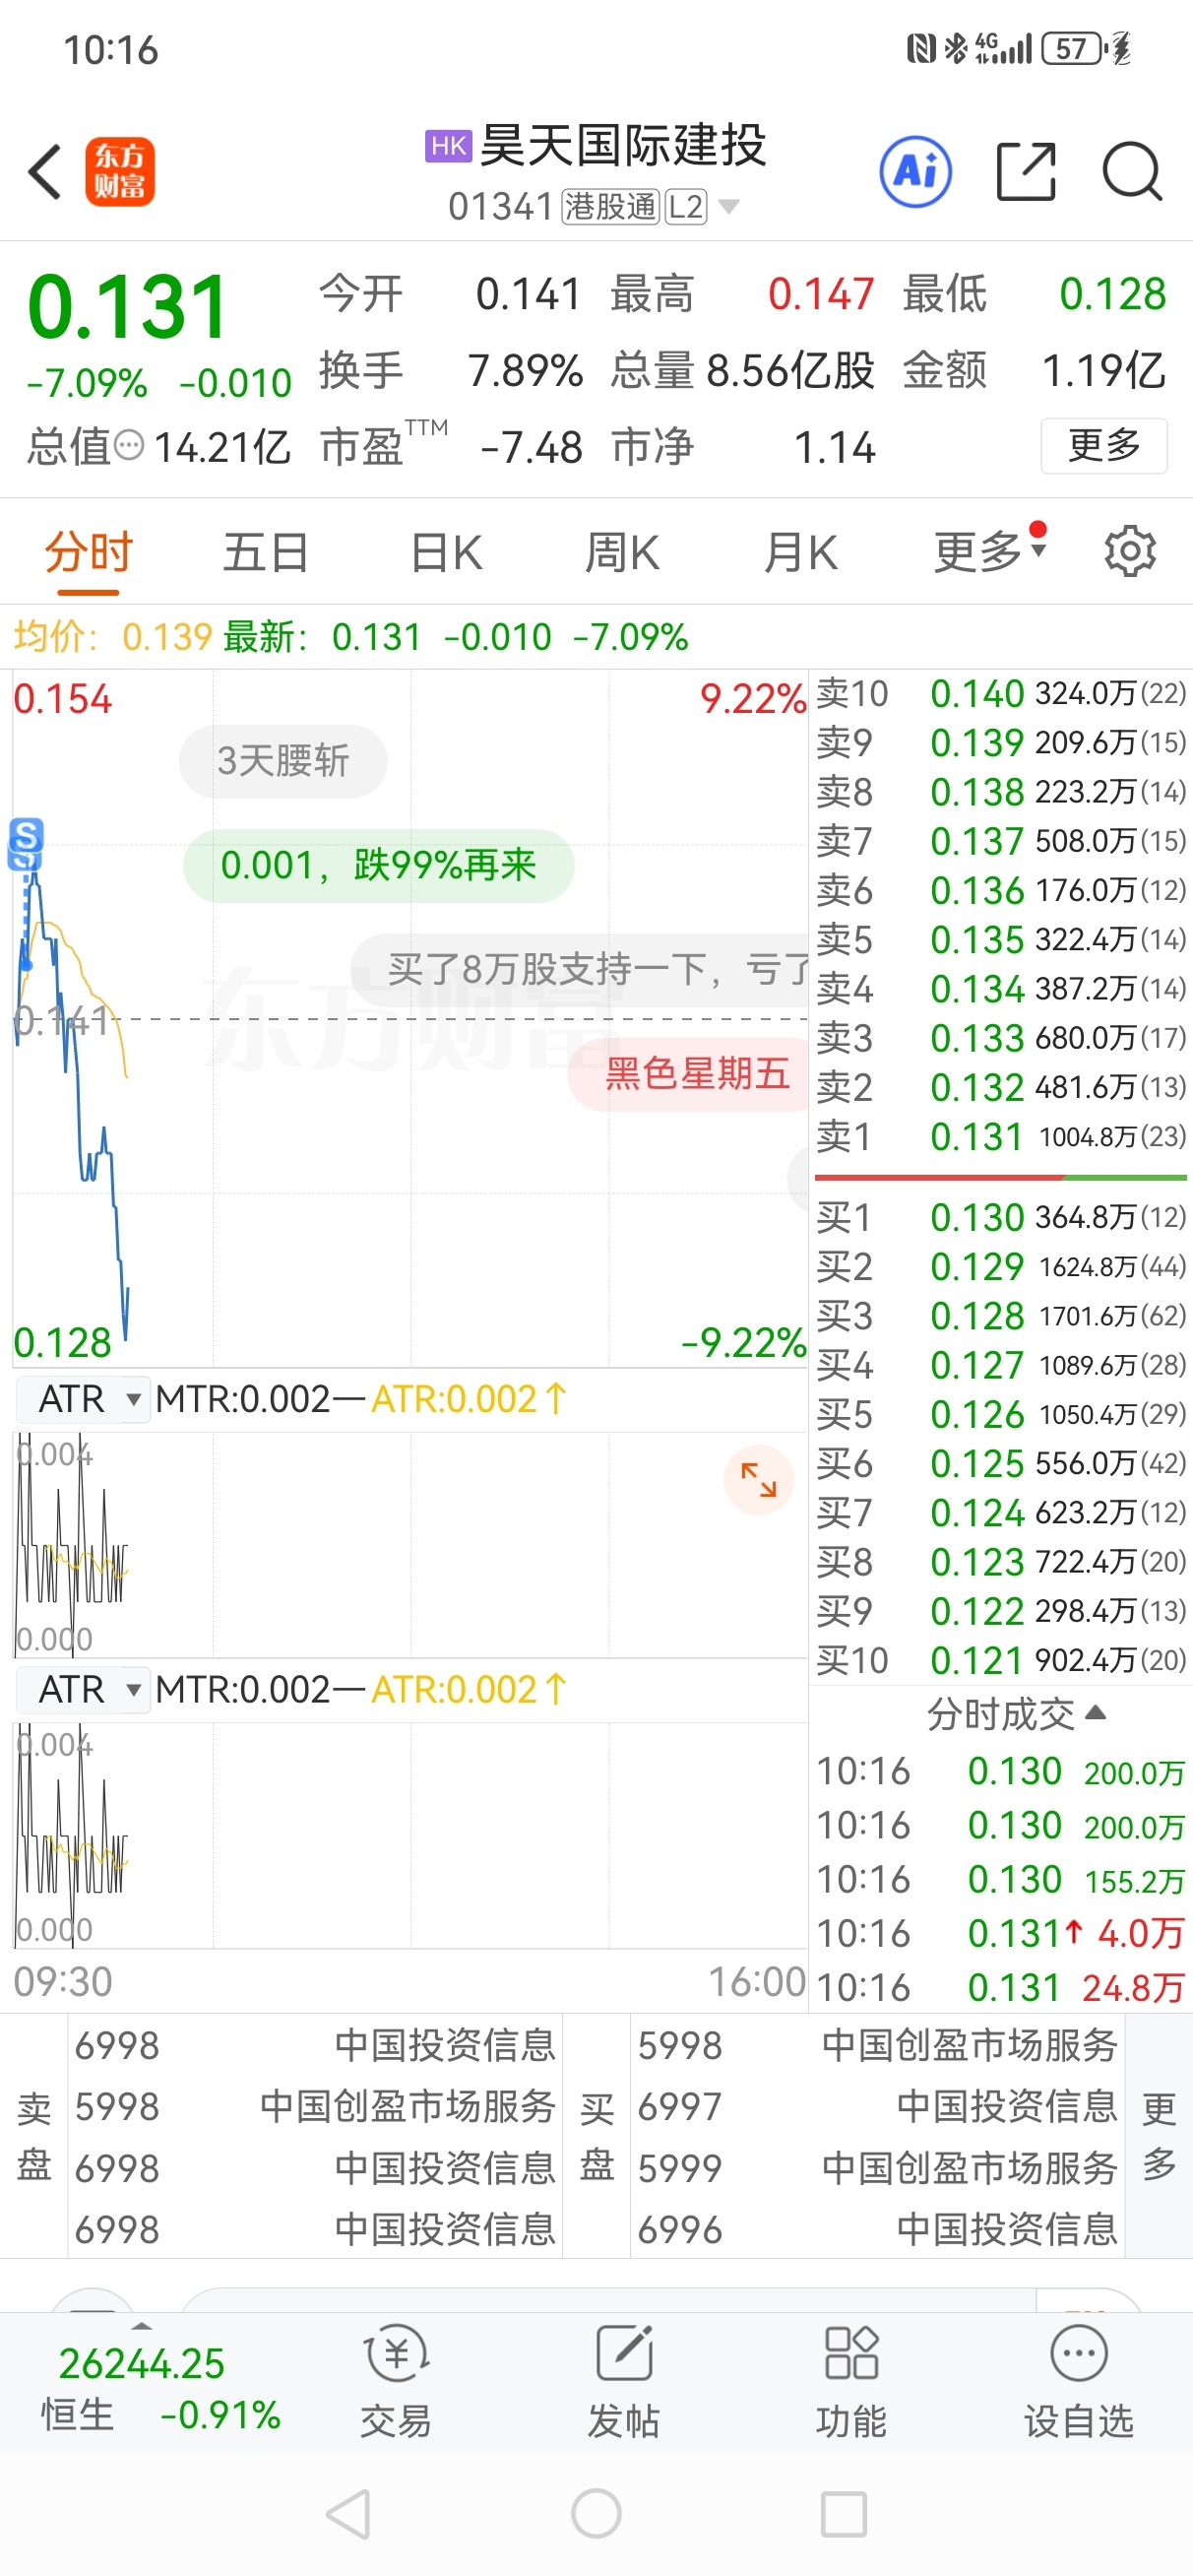
Task: Tap the 设自选 watchlist icon
Action: pos(1078,2381)
